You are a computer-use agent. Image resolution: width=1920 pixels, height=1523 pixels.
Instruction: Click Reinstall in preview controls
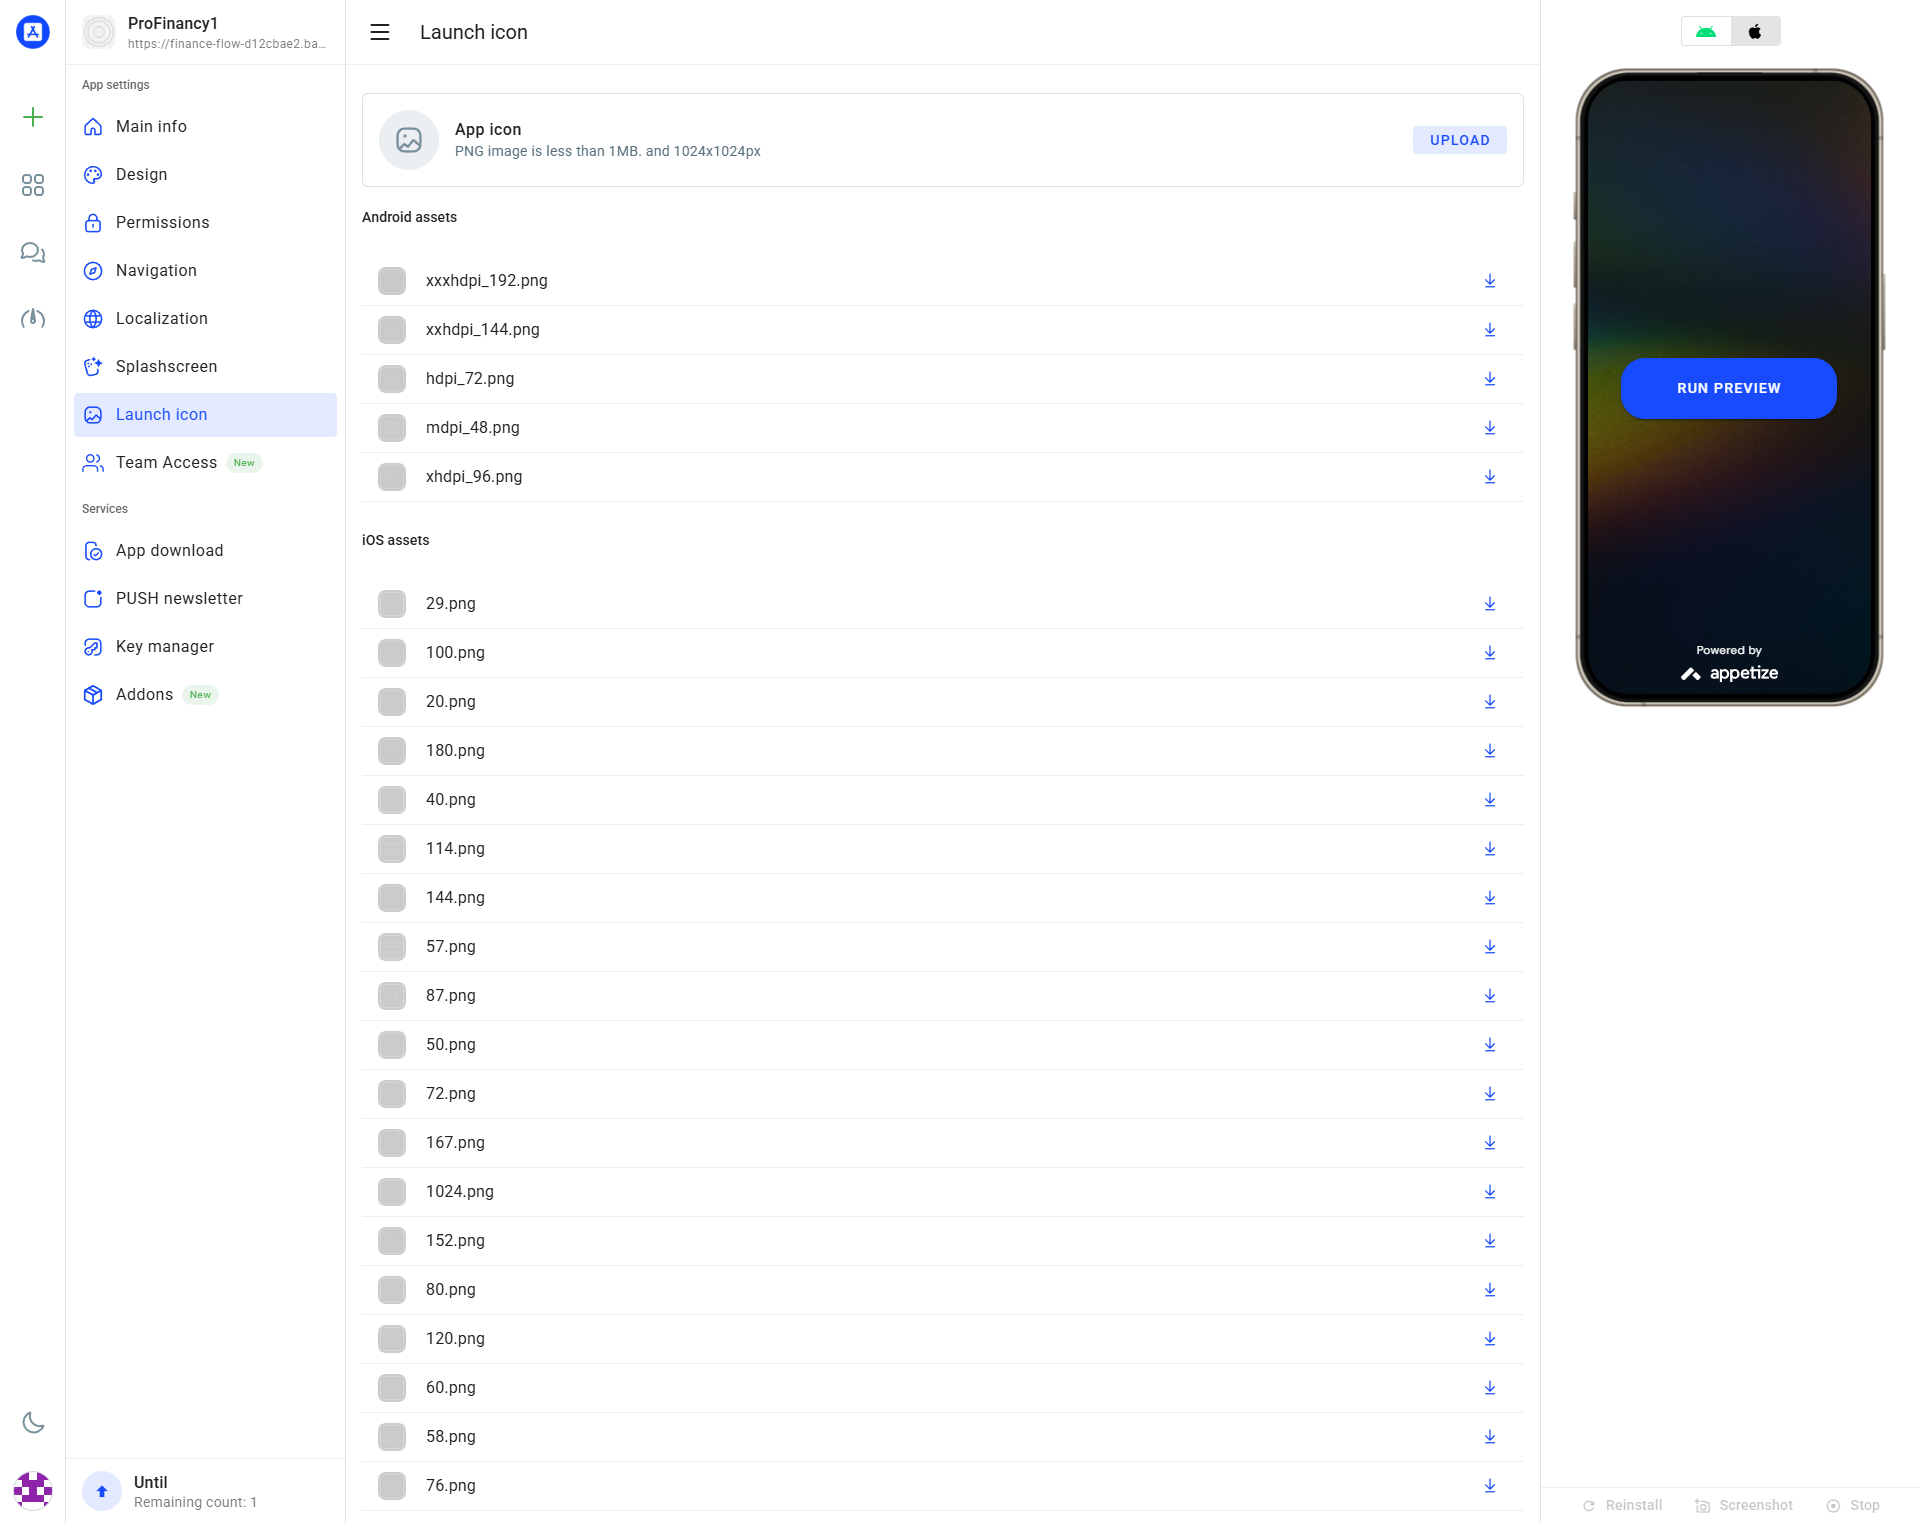coord(1623,1505)
